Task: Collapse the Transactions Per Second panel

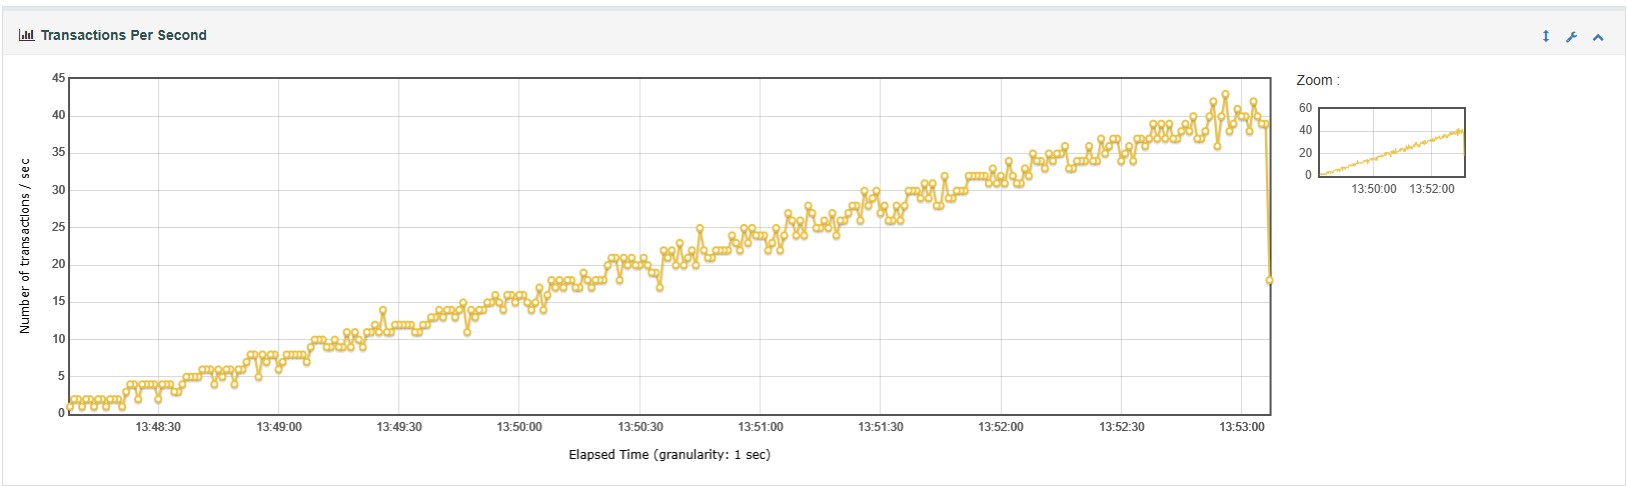Action: (1598, 37)
